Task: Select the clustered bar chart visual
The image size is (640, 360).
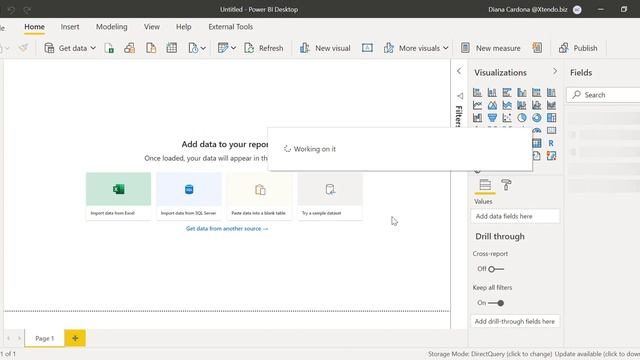Action: click(507, 93)
